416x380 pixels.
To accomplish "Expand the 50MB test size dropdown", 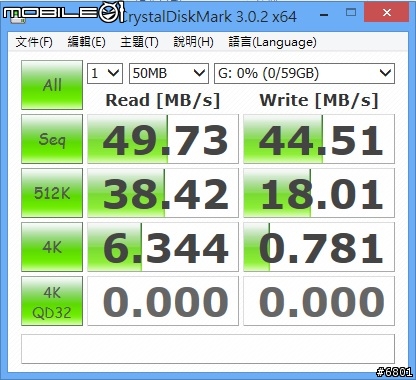I will pyautogui.click(x=169, y=73).
